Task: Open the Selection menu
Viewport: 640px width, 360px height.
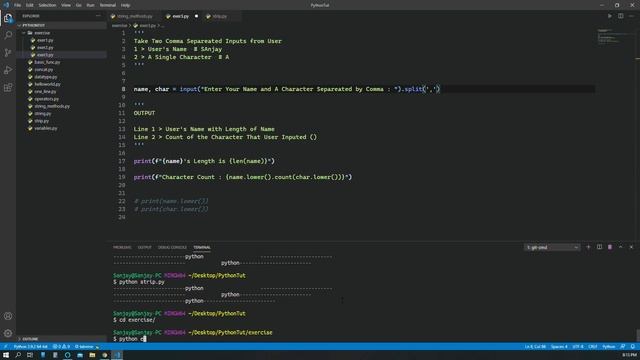Action: point(47,5)
